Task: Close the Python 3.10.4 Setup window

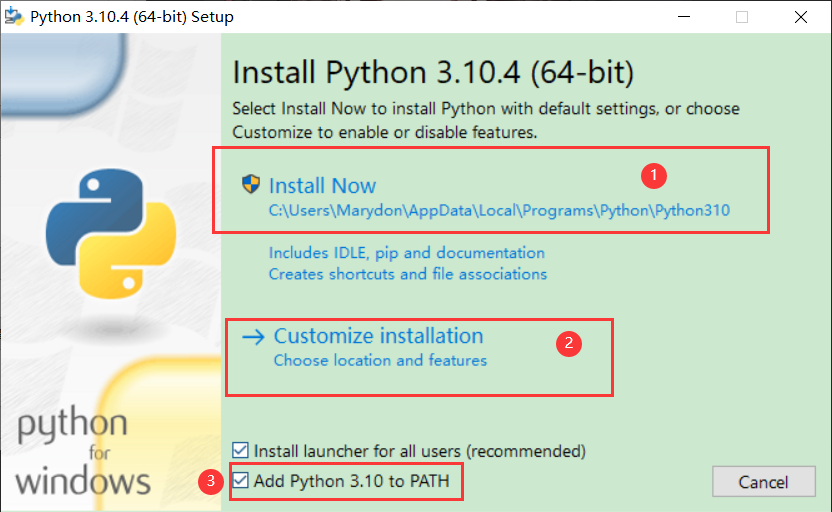Action: (801, 16)
